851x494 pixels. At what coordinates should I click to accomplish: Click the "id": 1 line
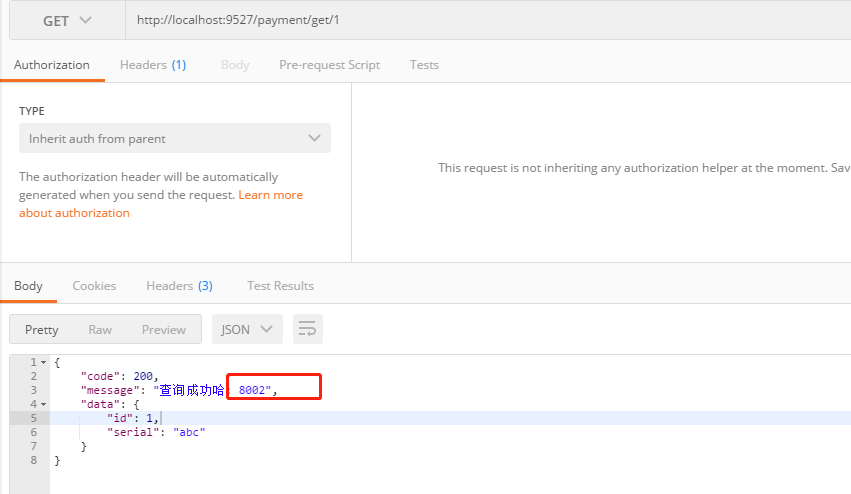133,418
